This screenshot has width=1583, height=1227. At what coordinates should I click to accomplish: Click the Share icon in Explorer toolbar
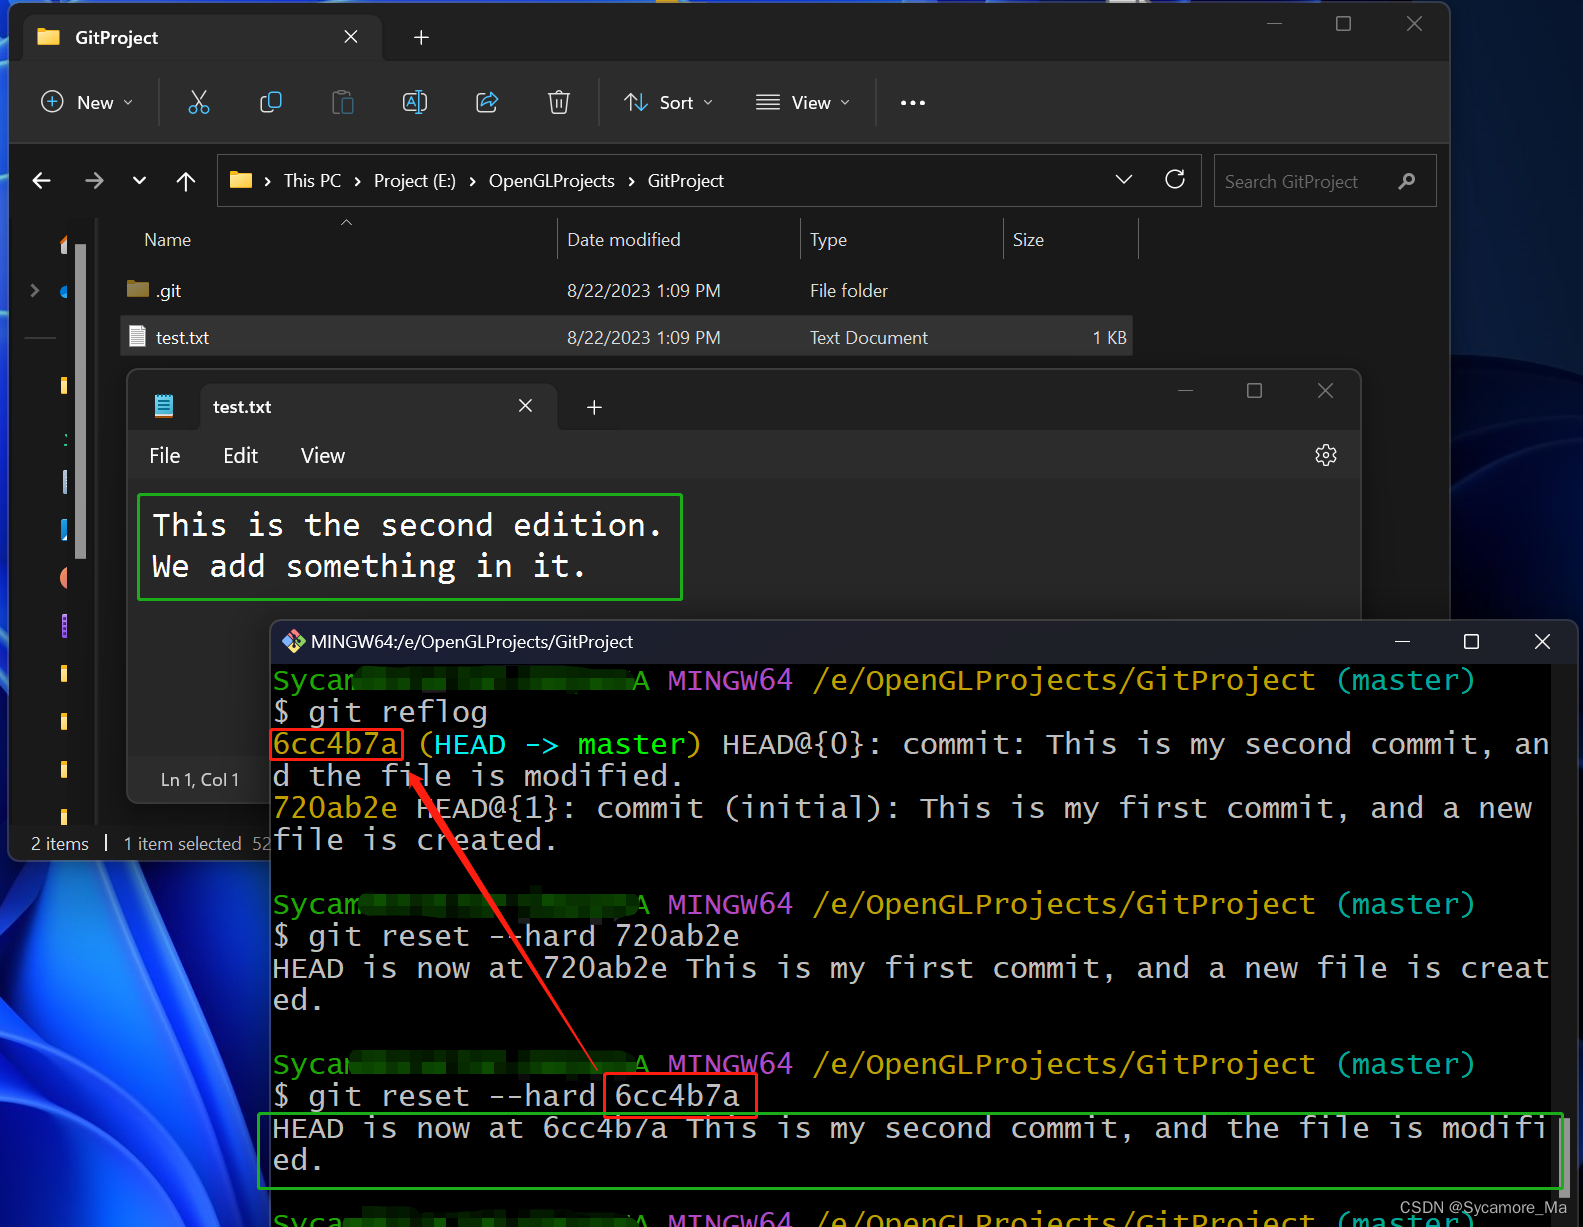point(487,102)
